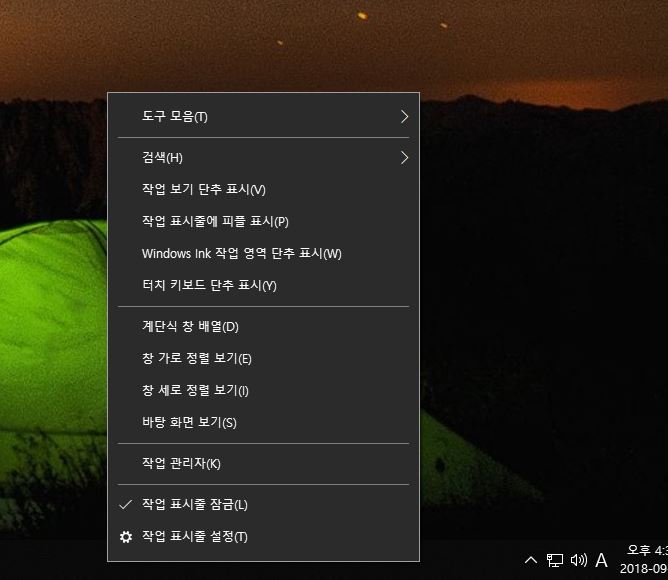This screenshot has height=580, width=668.
Task: Open the network status tray icon
Action: (x=555, y=560)
